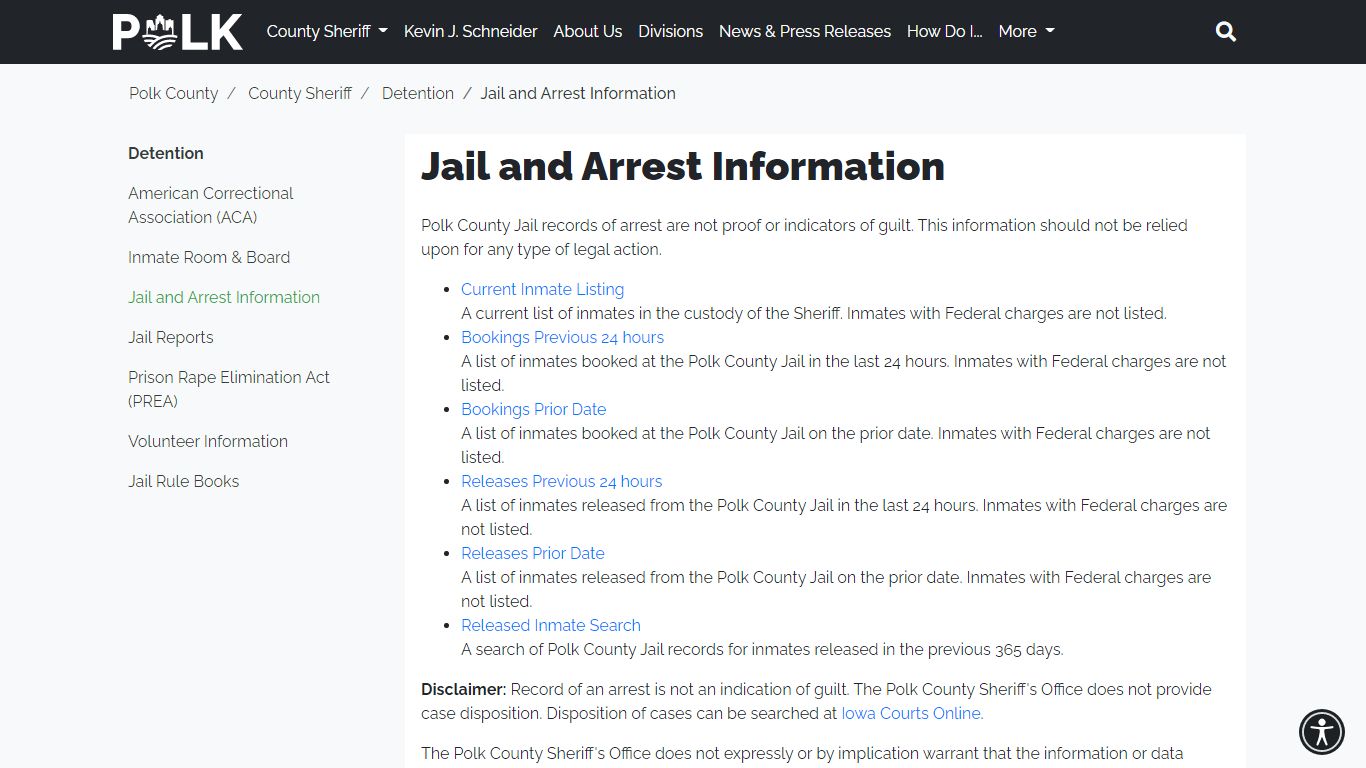Click County Sheriff breadcrumb link

300,93
